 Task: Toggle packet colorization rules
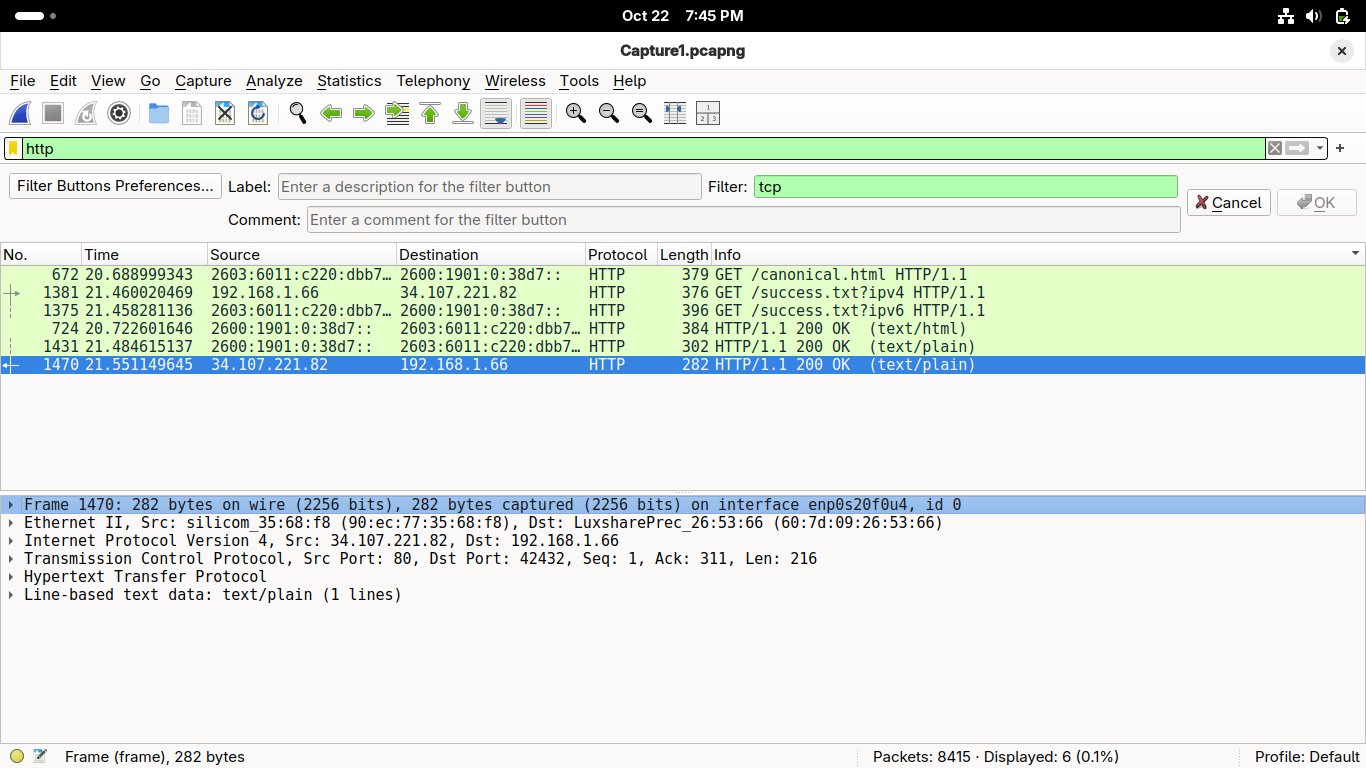(536, 114)
